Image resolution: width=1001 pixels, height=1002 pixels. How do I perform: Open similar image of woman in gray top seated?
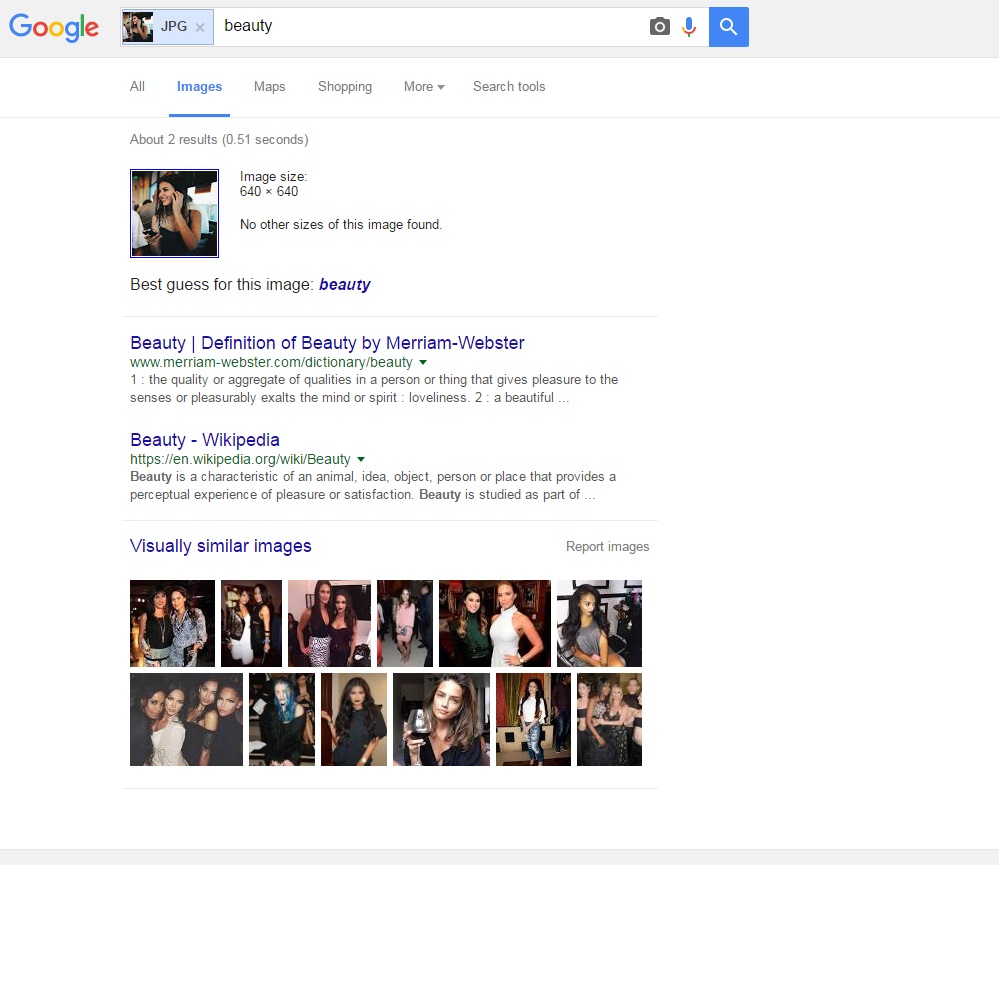600,624
